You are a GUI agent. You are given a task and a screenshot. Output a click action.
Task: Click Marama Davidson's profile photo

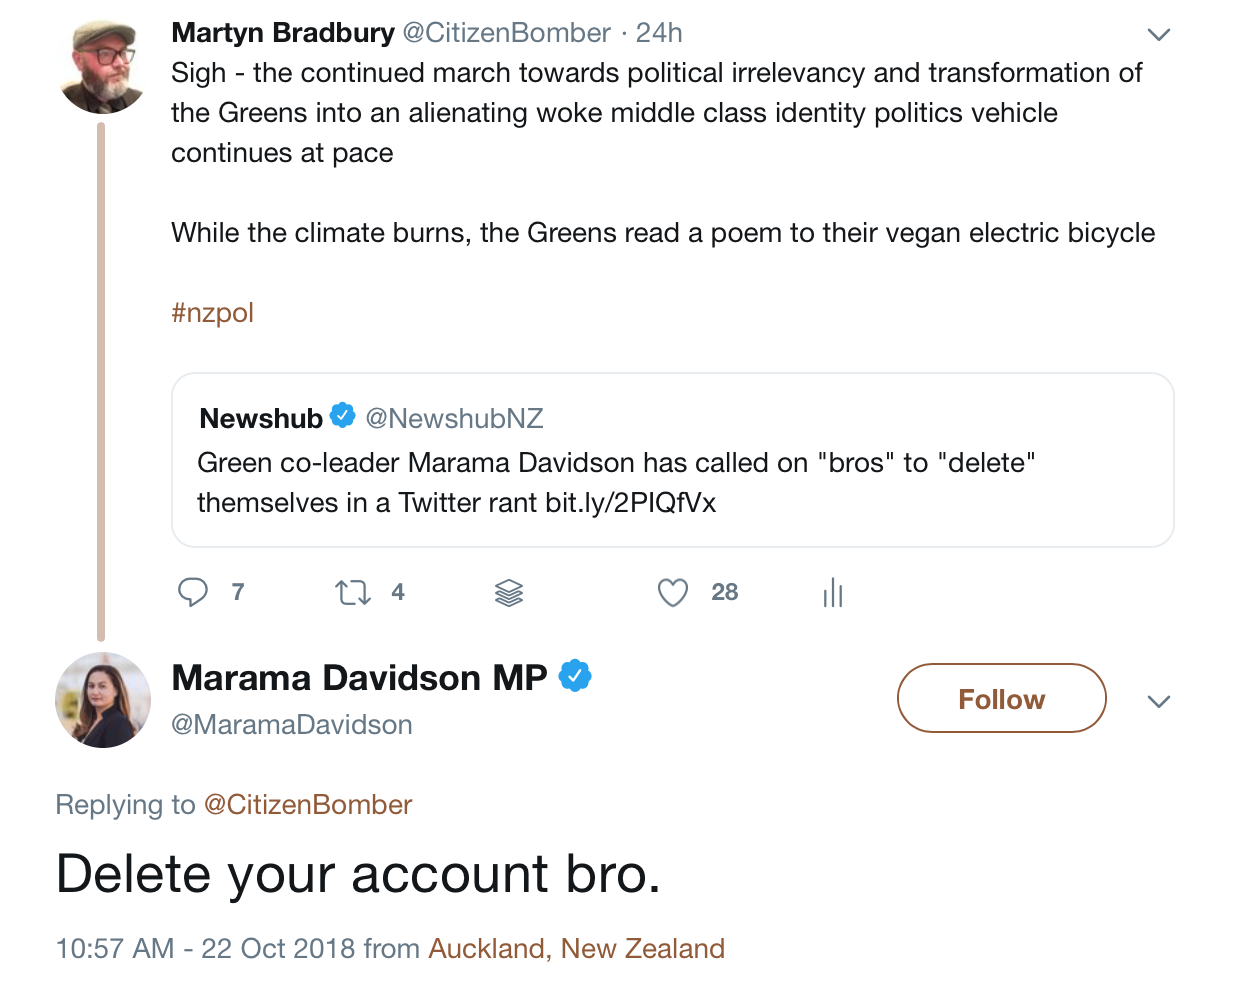click(103, 700)
